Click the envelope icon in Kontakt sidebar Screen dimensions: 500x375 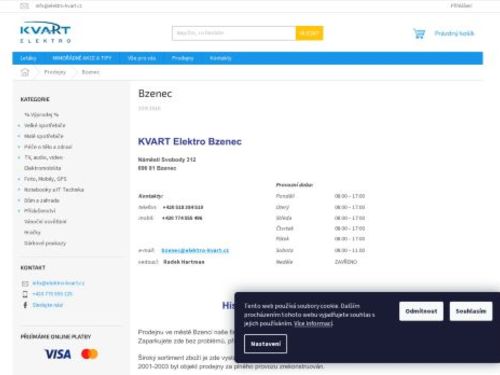pos(25,284)
